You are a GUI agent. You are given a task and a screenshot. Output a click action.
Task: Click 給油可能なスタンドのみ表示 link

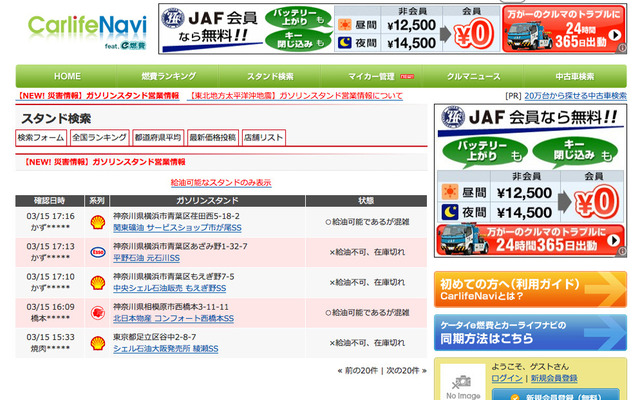coord(221,182)
